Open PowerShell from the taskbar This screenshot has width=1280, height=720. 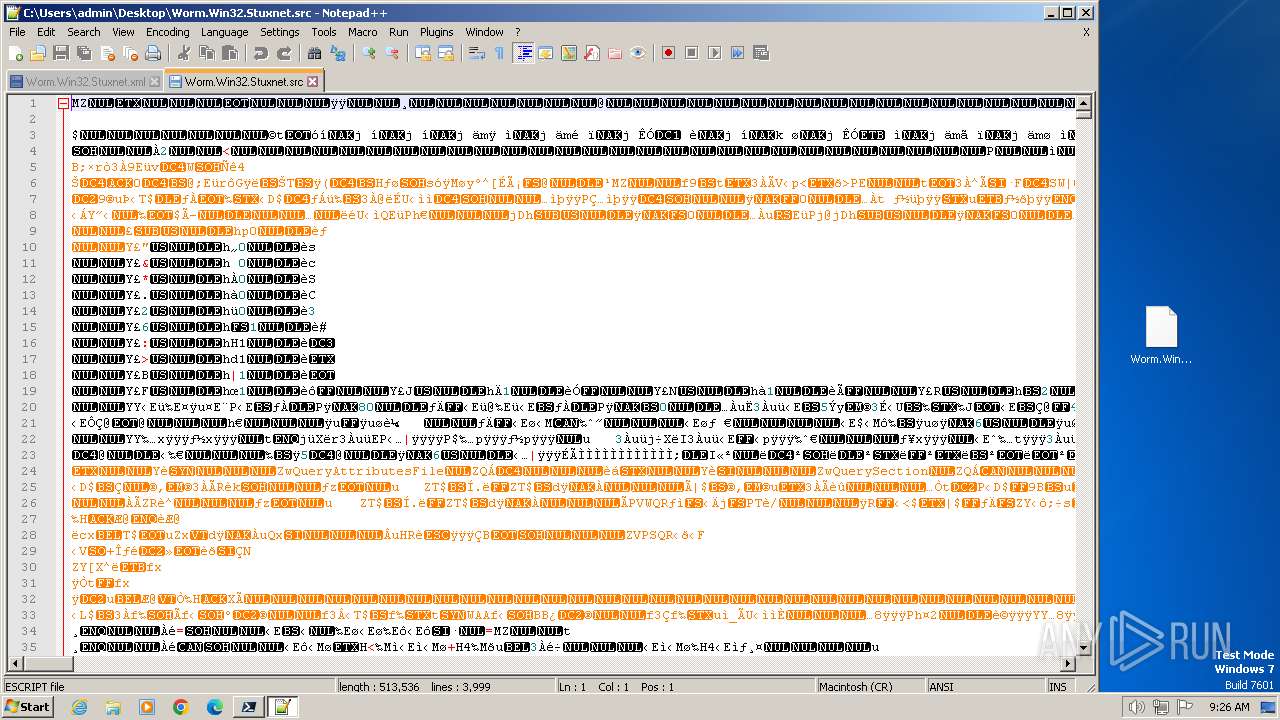pyautogui.click(x=248, y=707)
